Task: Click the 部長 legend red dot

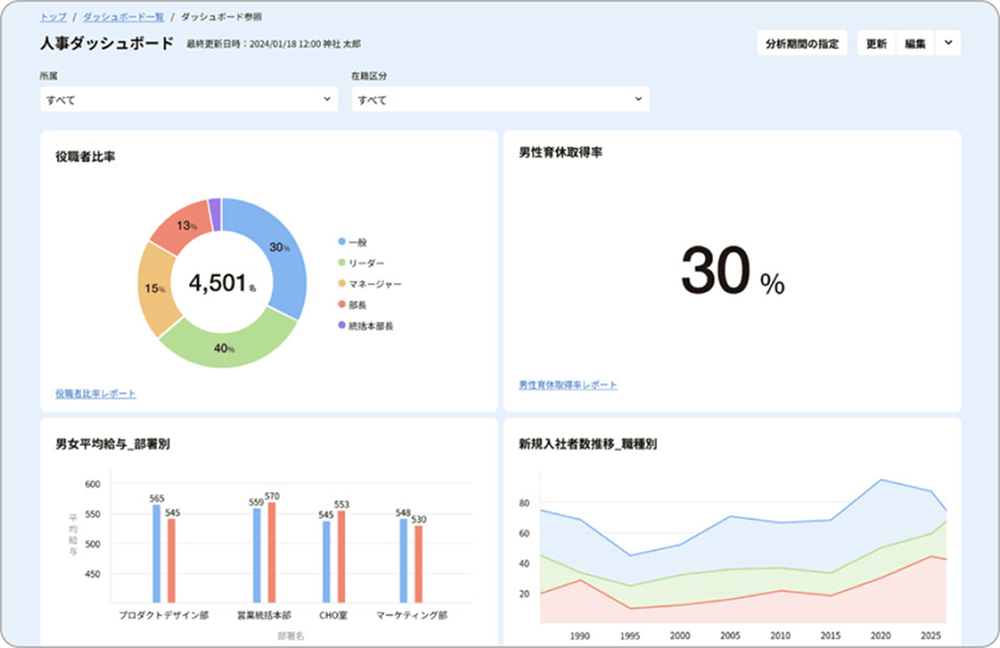Action: [341, 305]
